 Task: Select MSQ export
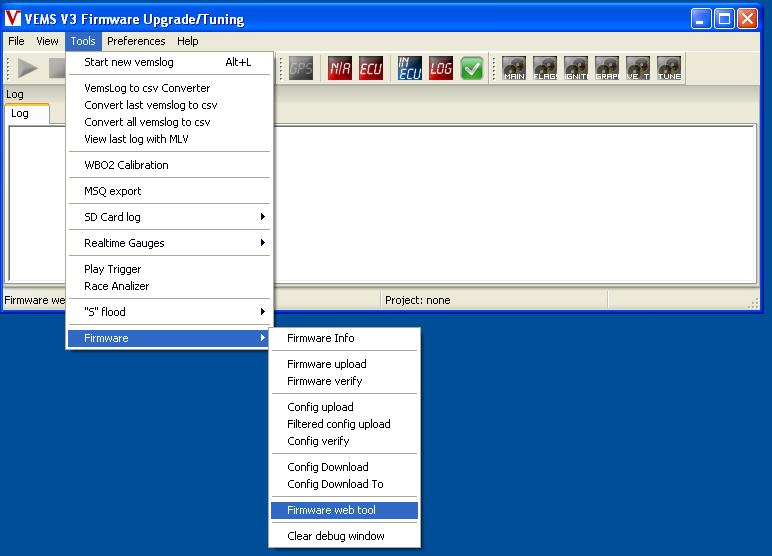169,191
